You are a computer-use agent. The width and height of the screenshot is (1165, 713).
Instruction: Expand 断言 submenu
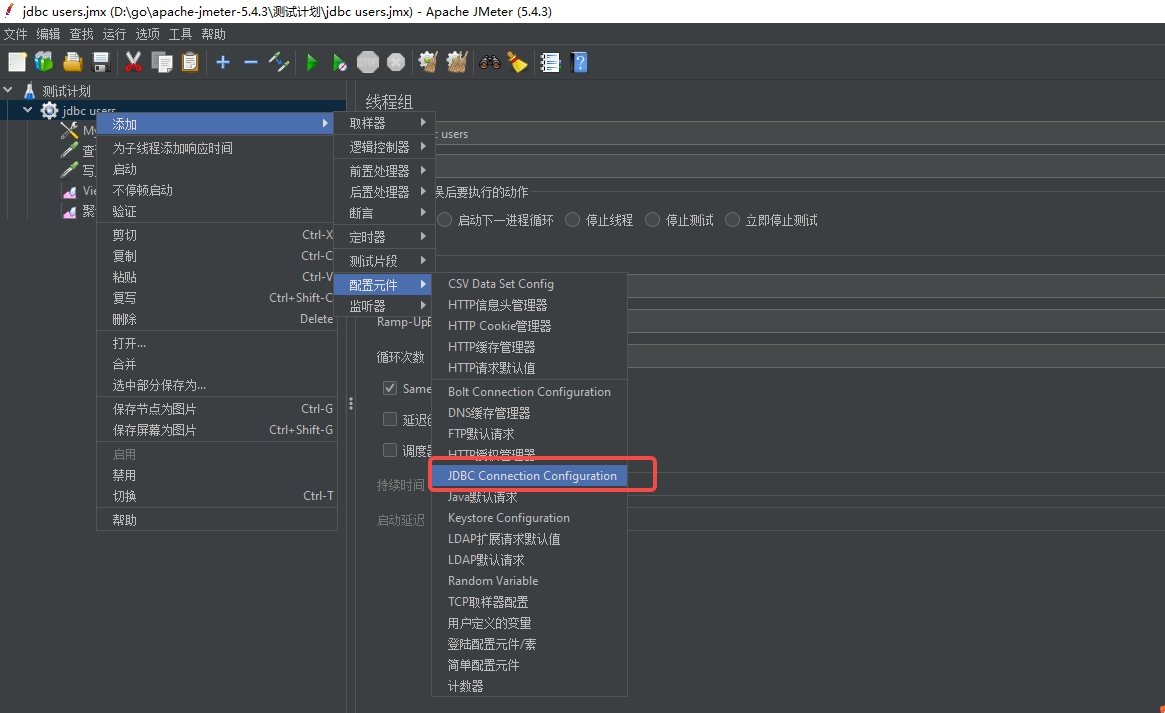[383, 213]
